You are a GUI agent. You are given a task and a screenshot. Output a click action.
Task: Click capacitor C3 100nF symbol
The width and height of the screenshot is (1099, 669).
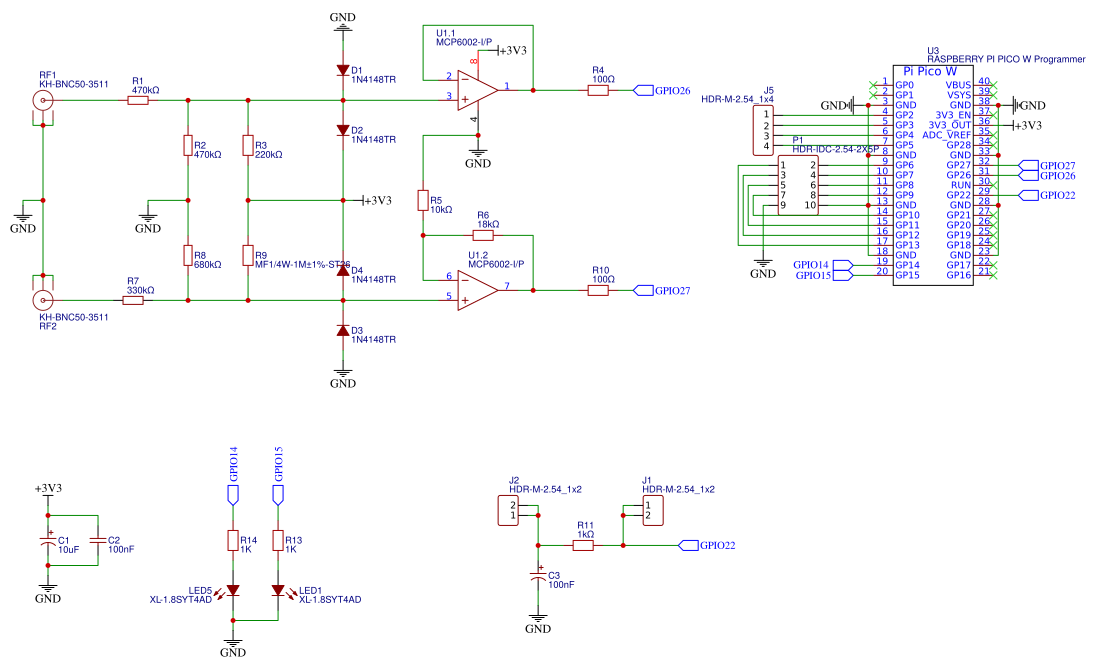point(539,578)
